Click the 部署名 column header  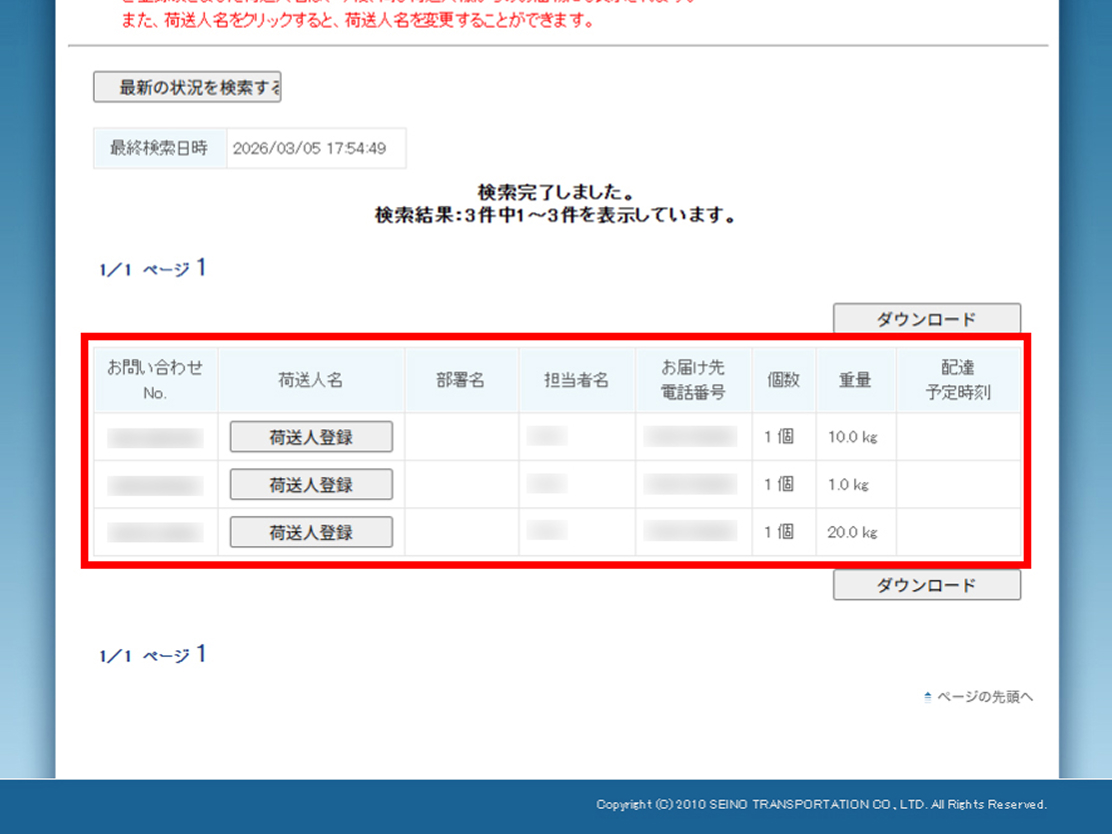tap(461, 380)
